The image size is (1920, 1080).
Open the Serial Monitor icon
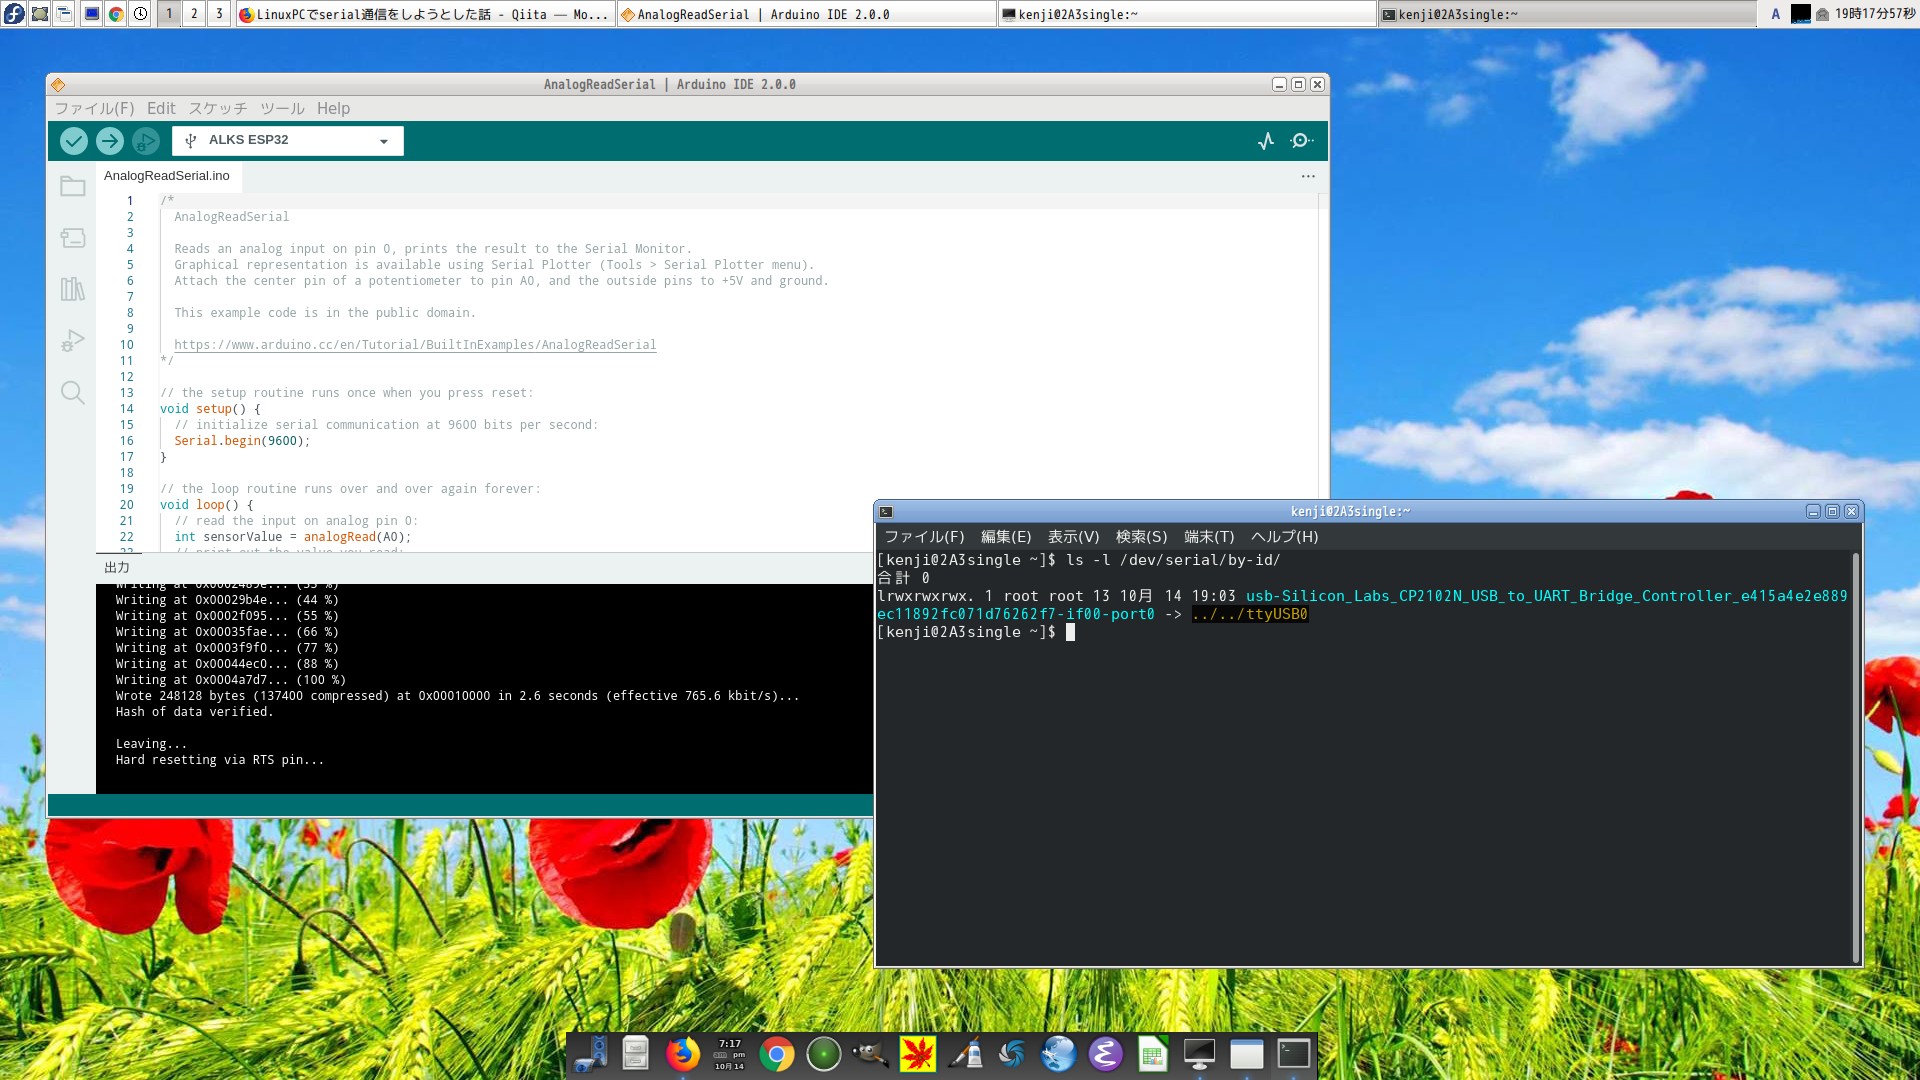pos(1301,141)
